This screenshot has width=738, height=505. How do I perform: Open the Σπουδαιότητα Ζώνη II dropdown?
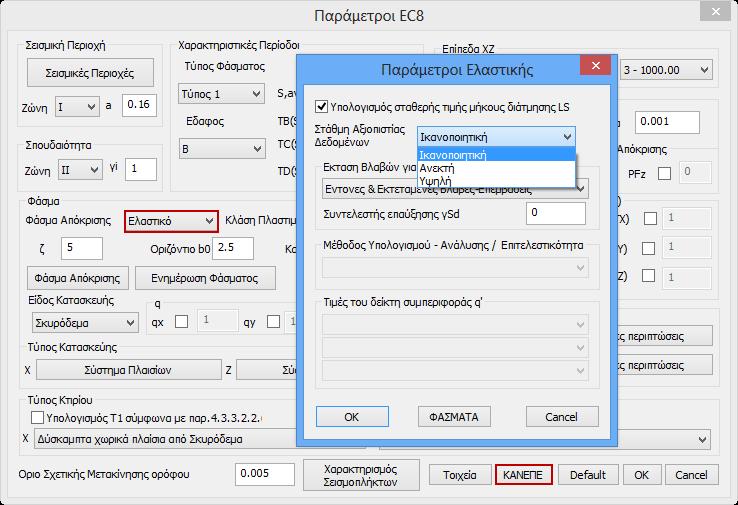[x=80, y=169]
